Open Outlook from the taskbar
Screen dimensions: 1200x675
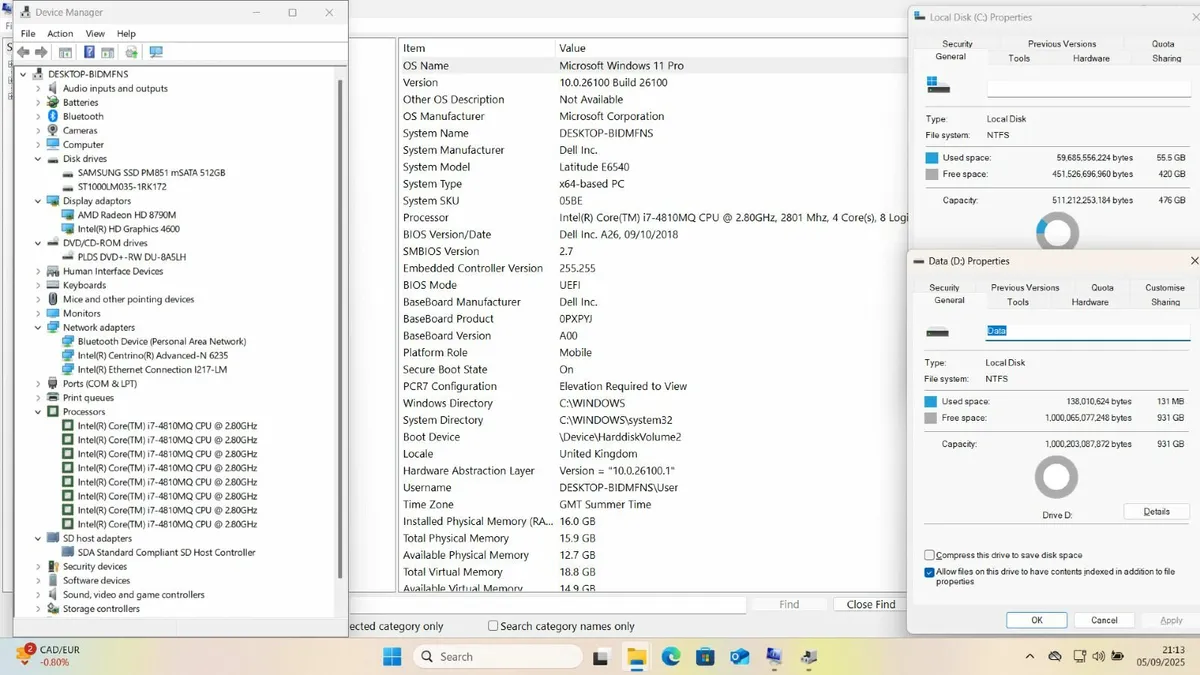click(740, 657)
